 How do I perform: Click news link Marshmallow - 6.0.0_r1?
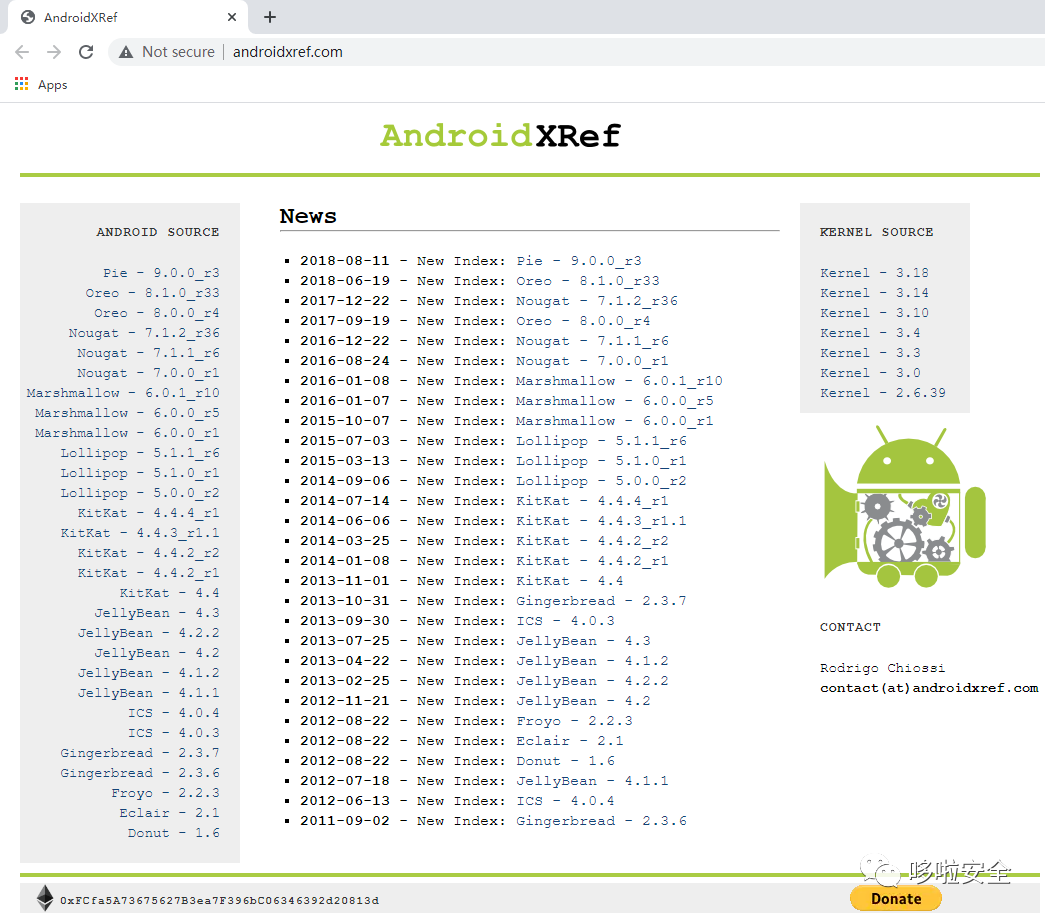(x=614, y=421)
